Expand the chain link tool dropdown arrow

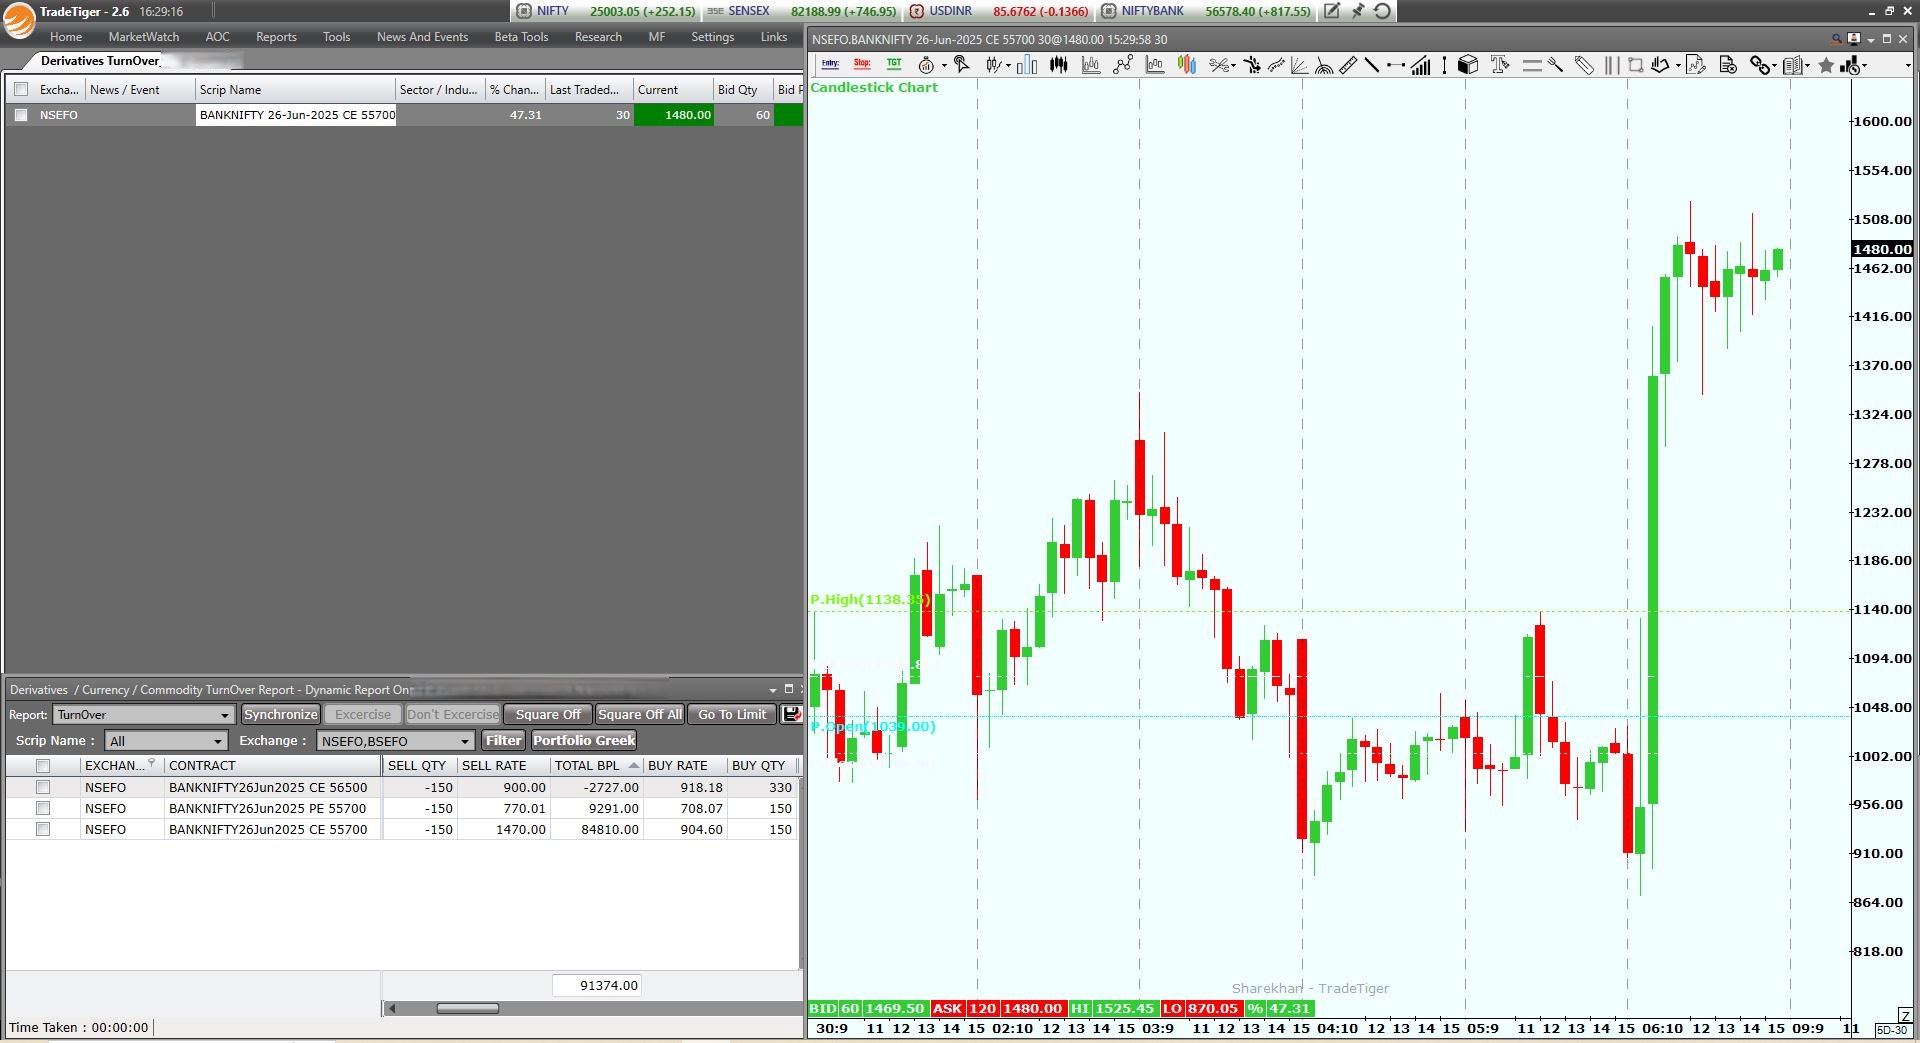[1774, 66]
